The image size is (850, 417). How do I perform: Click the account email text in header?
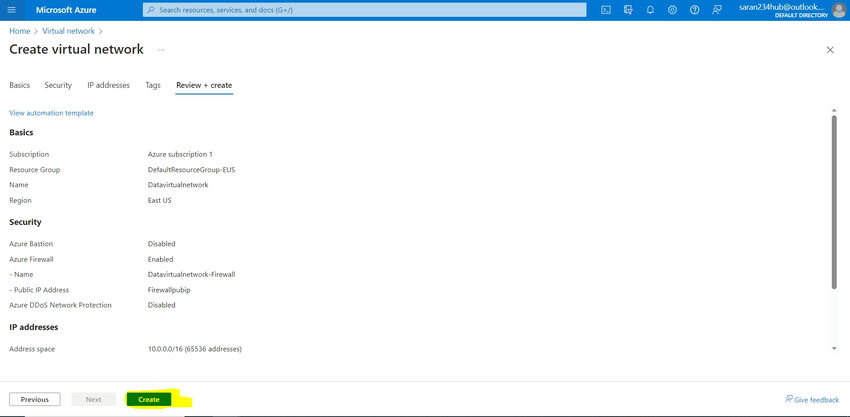pos(782,7)
